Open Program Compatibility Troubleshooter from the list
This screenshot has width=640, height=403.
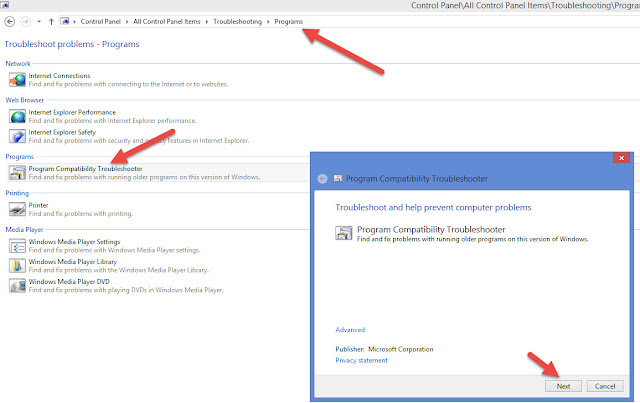85,169
